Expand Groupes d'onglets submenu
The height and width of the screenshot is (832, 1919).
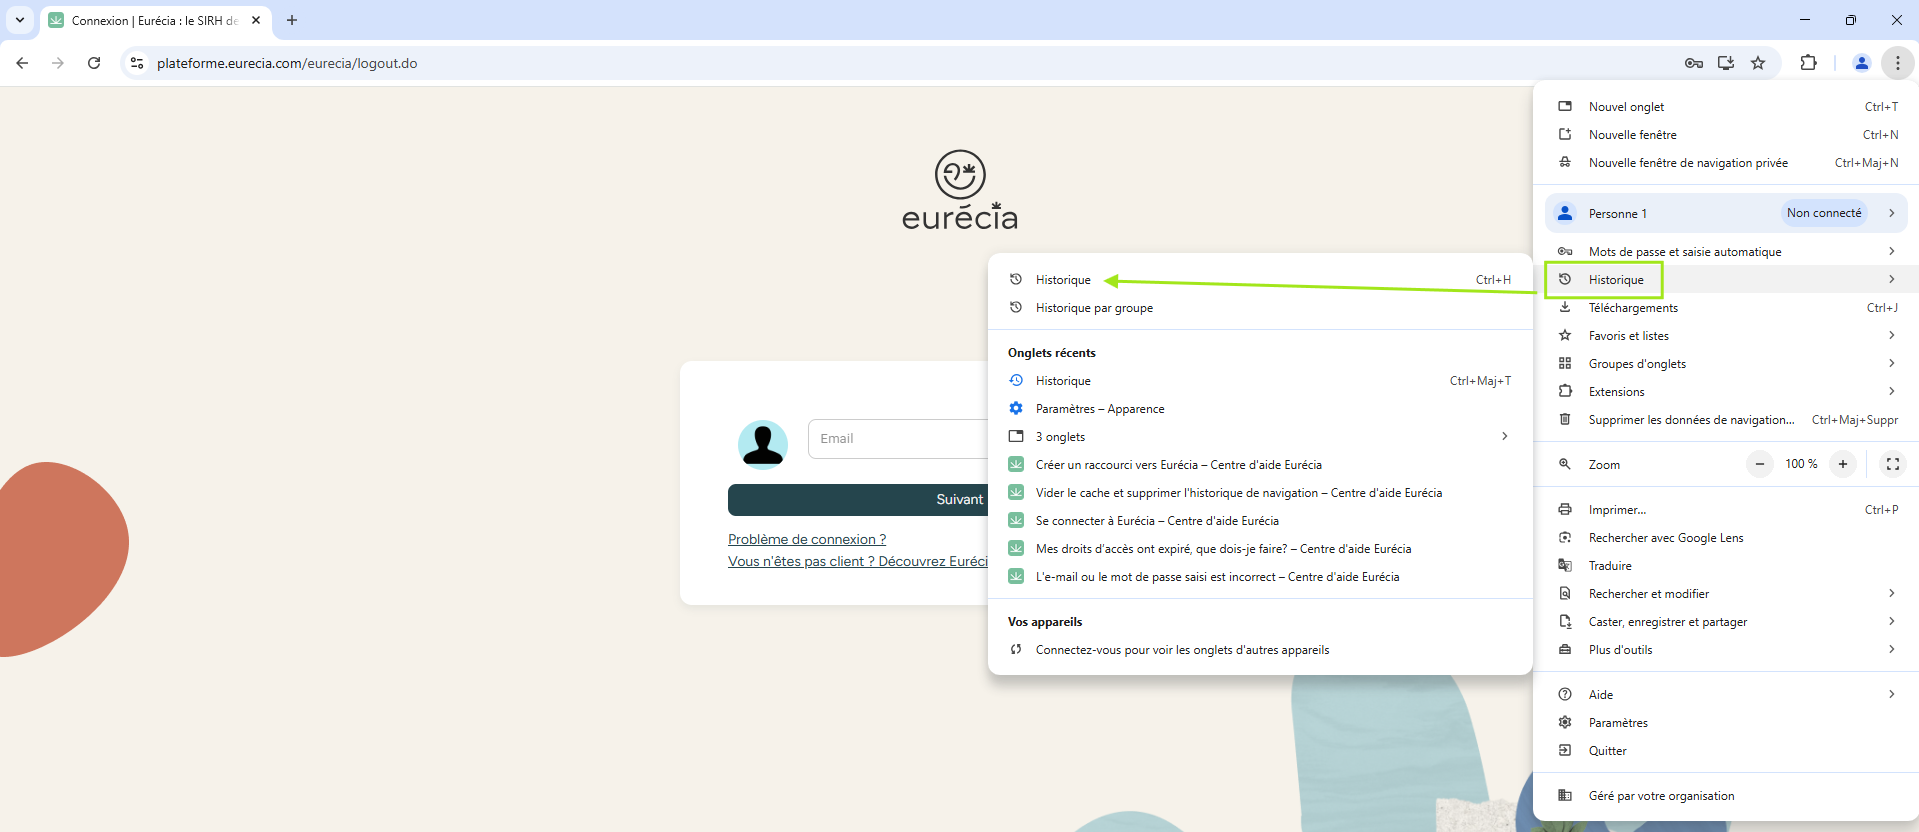1726,364
